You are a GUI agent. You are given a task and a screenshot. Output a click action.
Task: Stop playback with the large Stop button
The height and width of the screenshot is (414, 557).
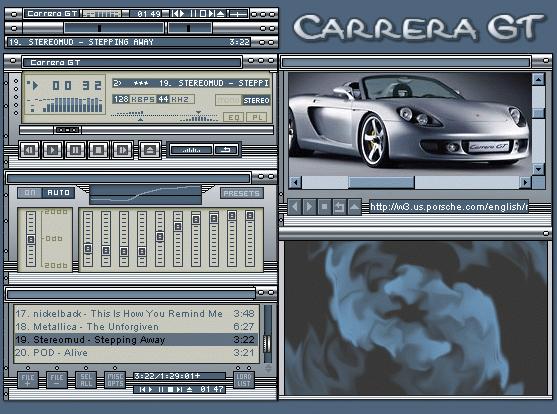point(98,150)
